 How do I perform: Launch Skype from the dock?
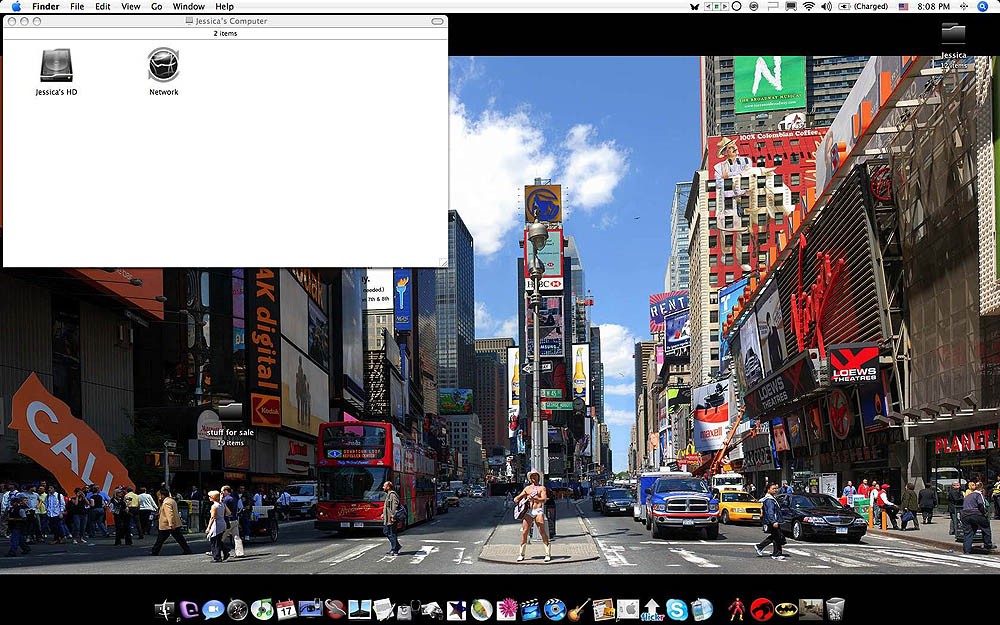tap(677, 610)
